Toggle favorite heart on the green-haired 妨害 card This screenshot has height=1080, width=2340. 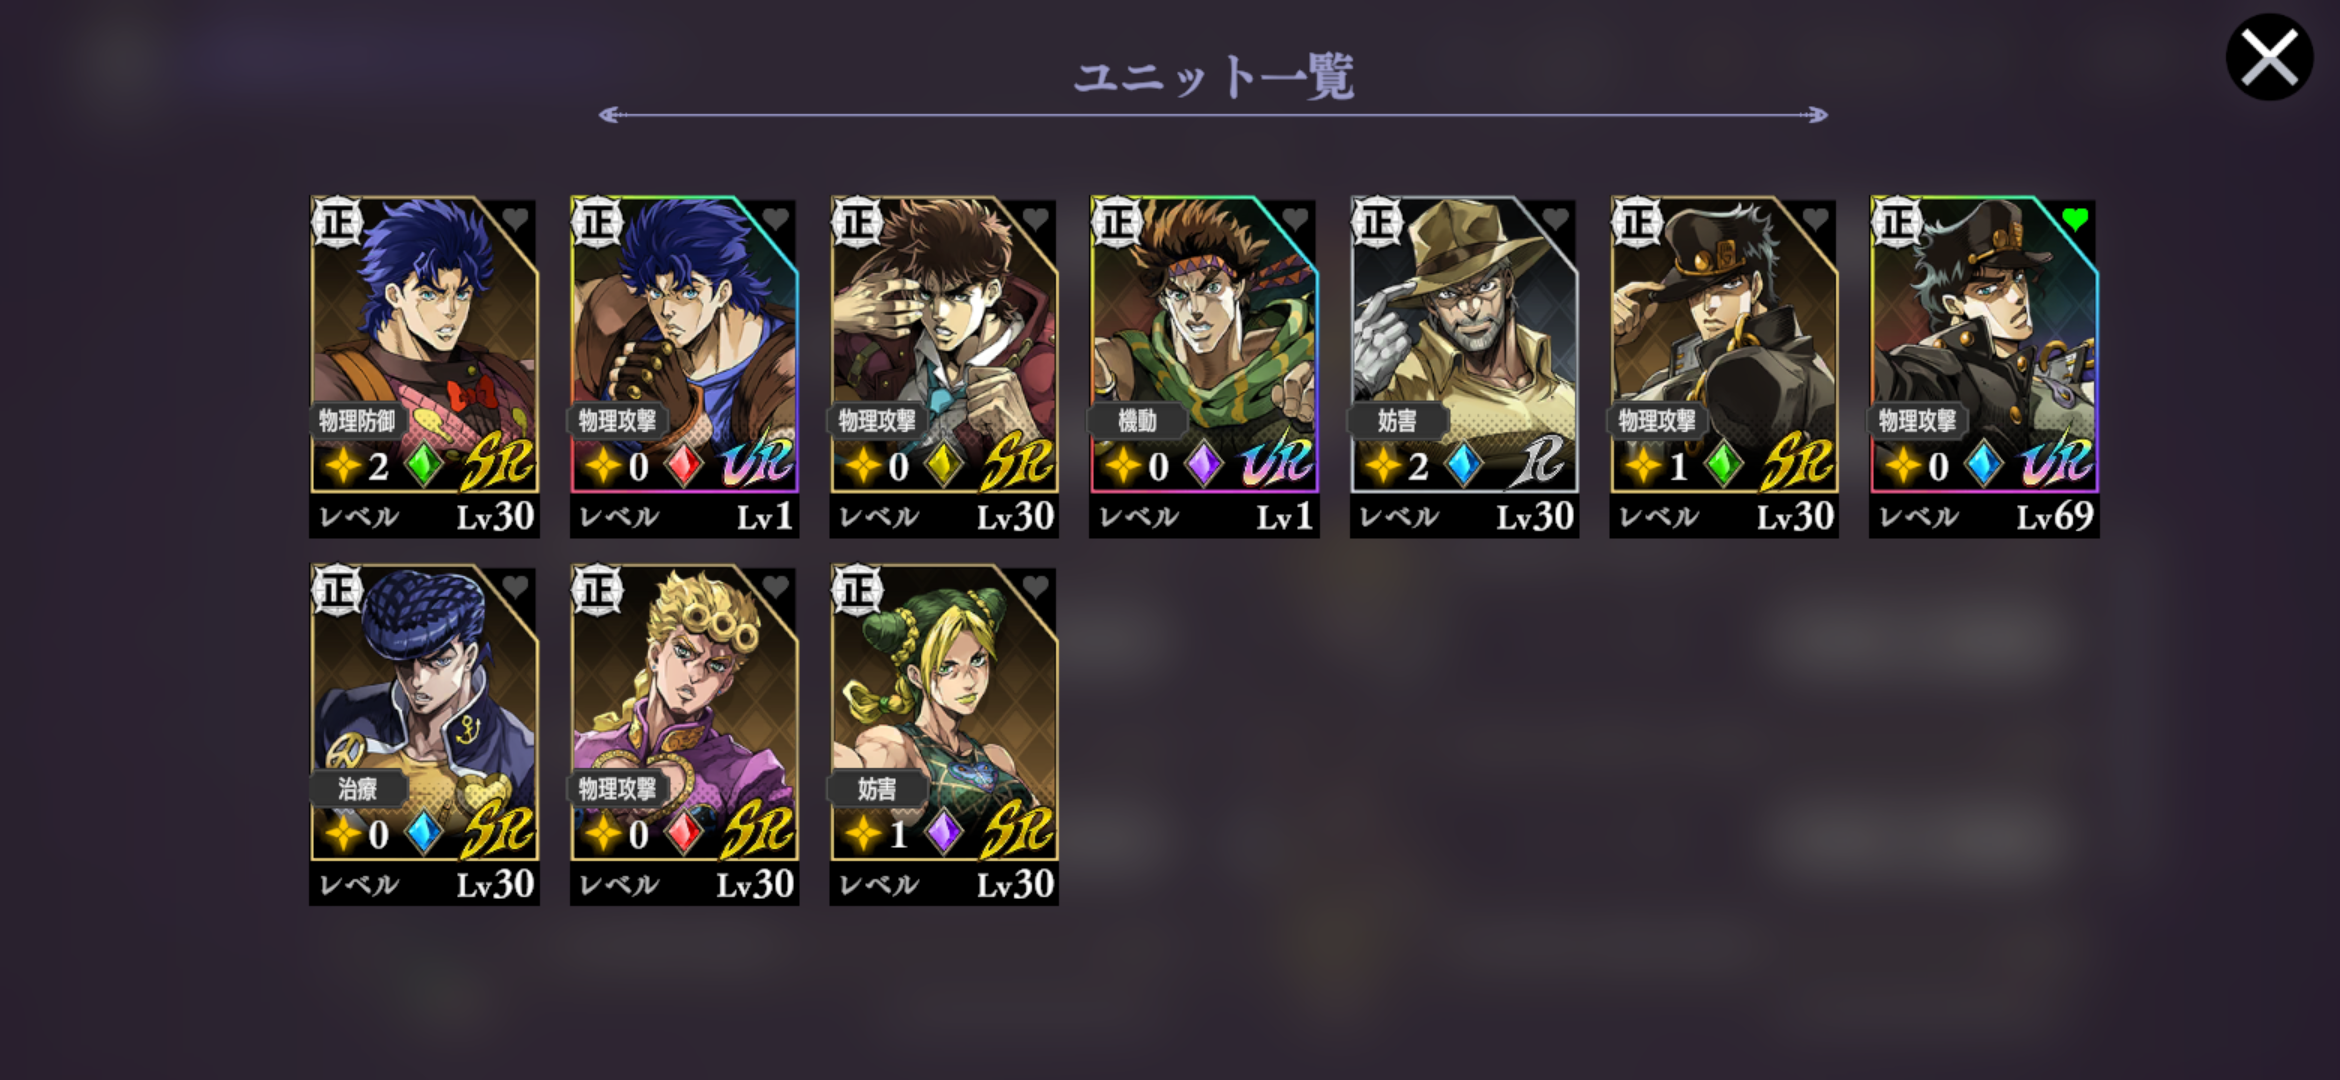point(1035,587)
